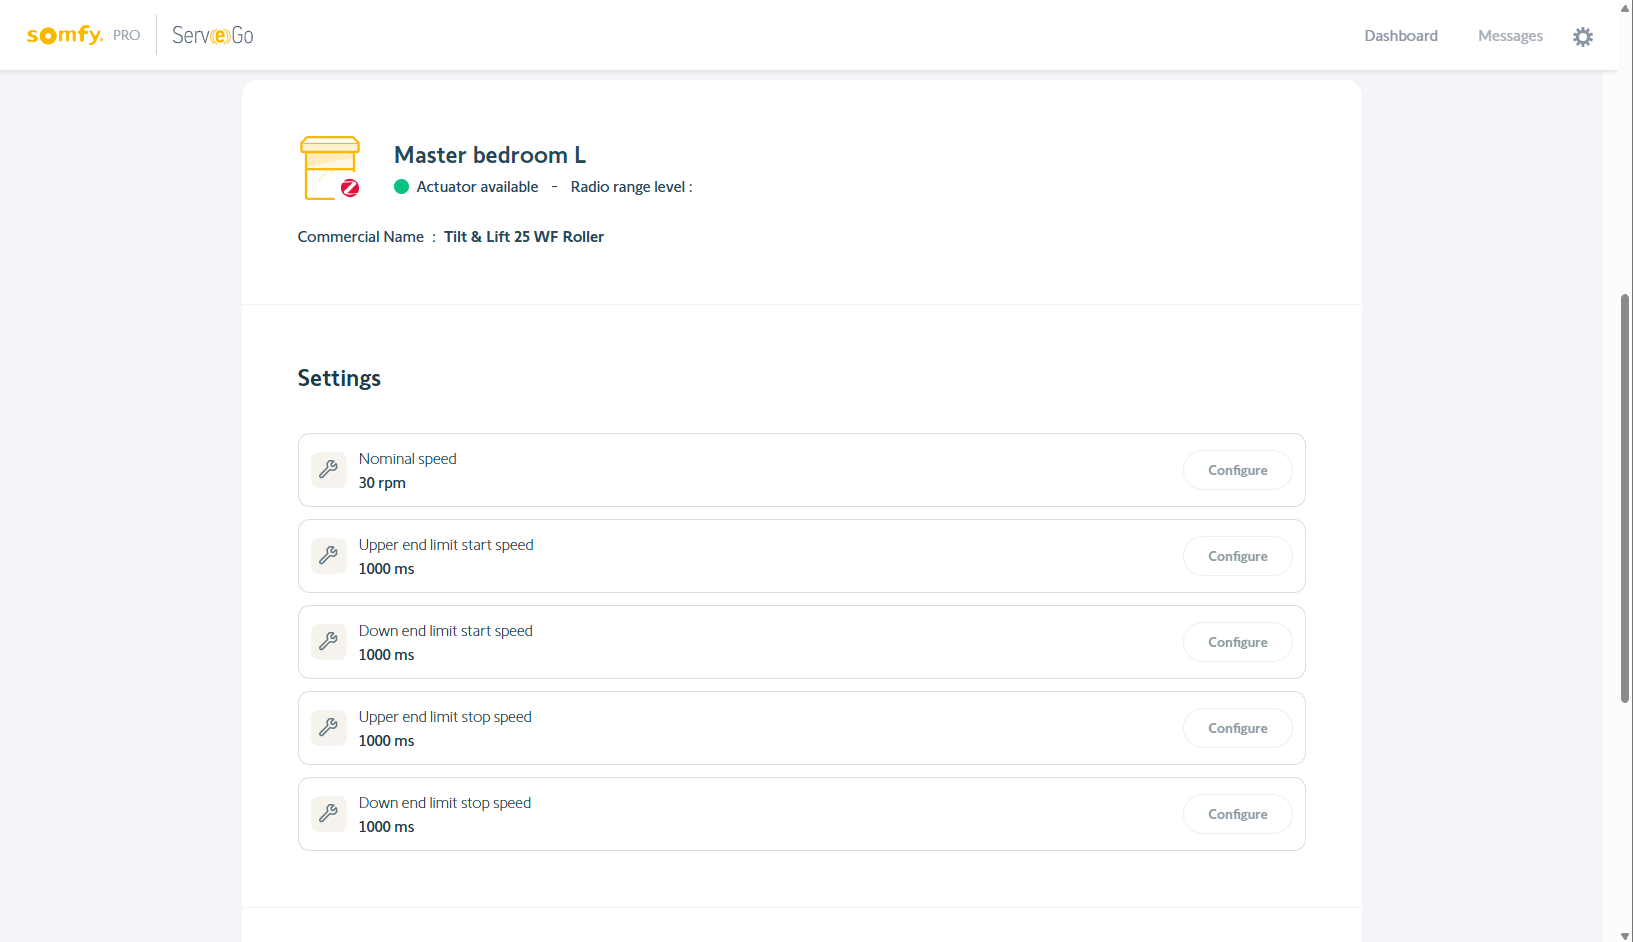Click the vertical page scrollbar thumb
The height and width of the screenshot is (942, 1633).
(1625, 500)
